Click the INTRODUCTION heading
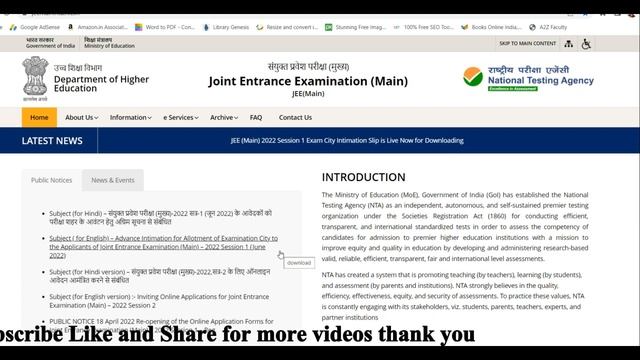This screenshot has width=640, height=360. click(x=364, y=177)
